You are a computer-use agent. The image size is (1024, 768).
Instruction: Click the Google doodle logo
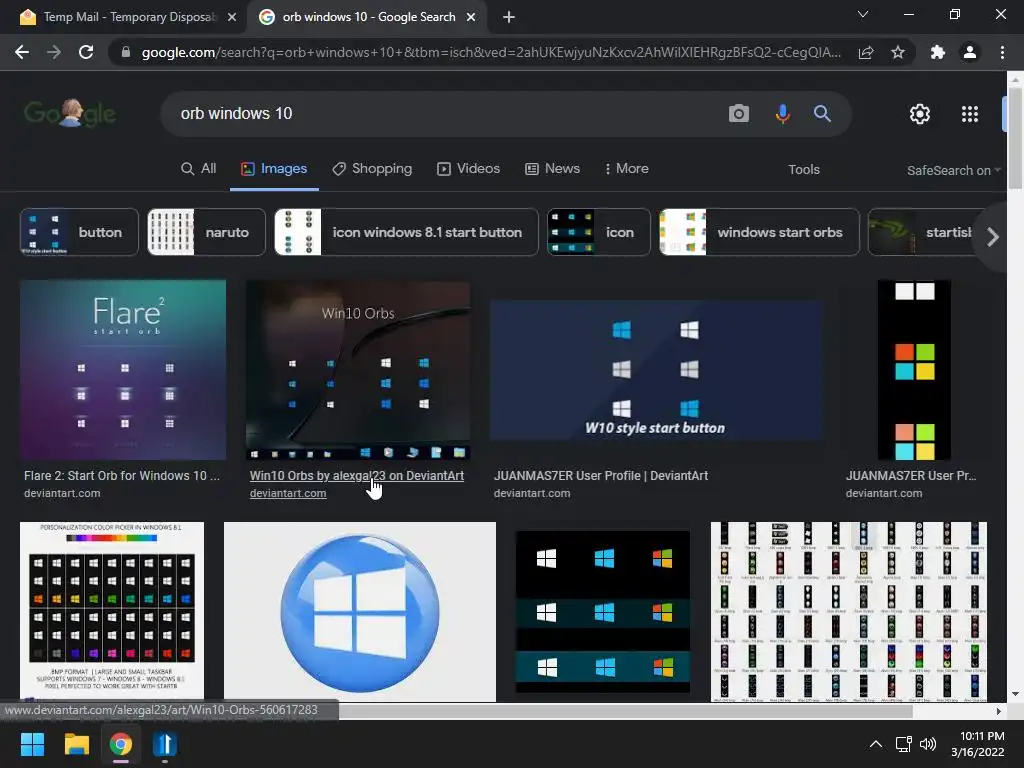[x=71, y=114]
